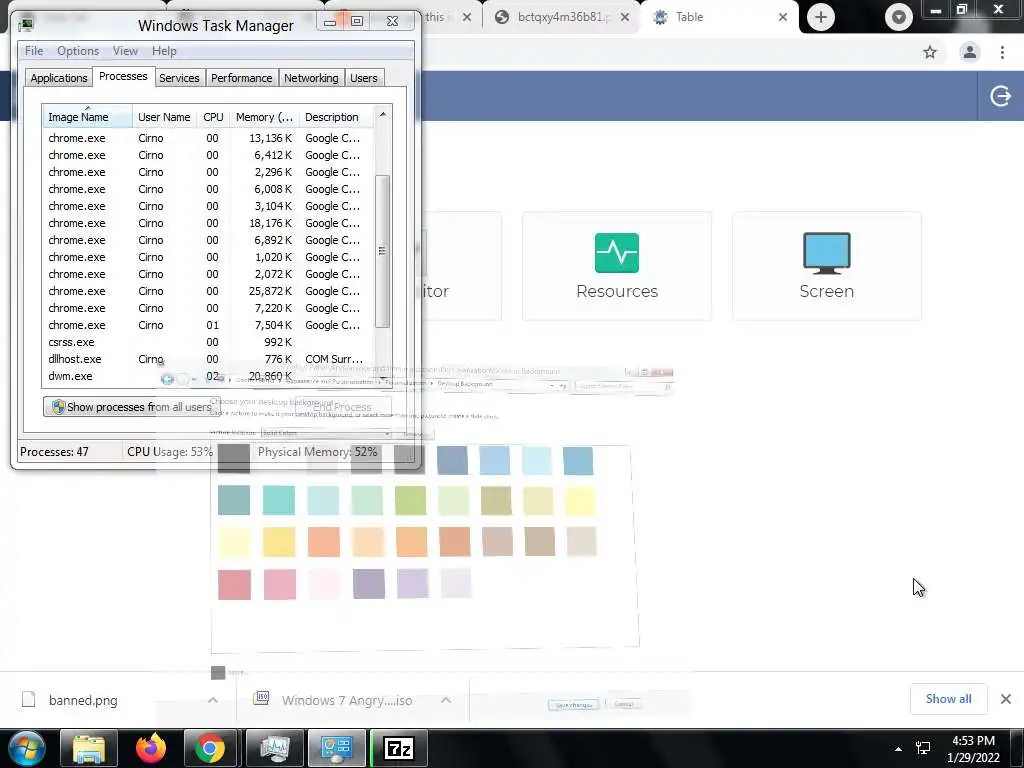Open the Chrome profile avatar icon
This screenshot has height=768, width=1024.
click(970, 52)
